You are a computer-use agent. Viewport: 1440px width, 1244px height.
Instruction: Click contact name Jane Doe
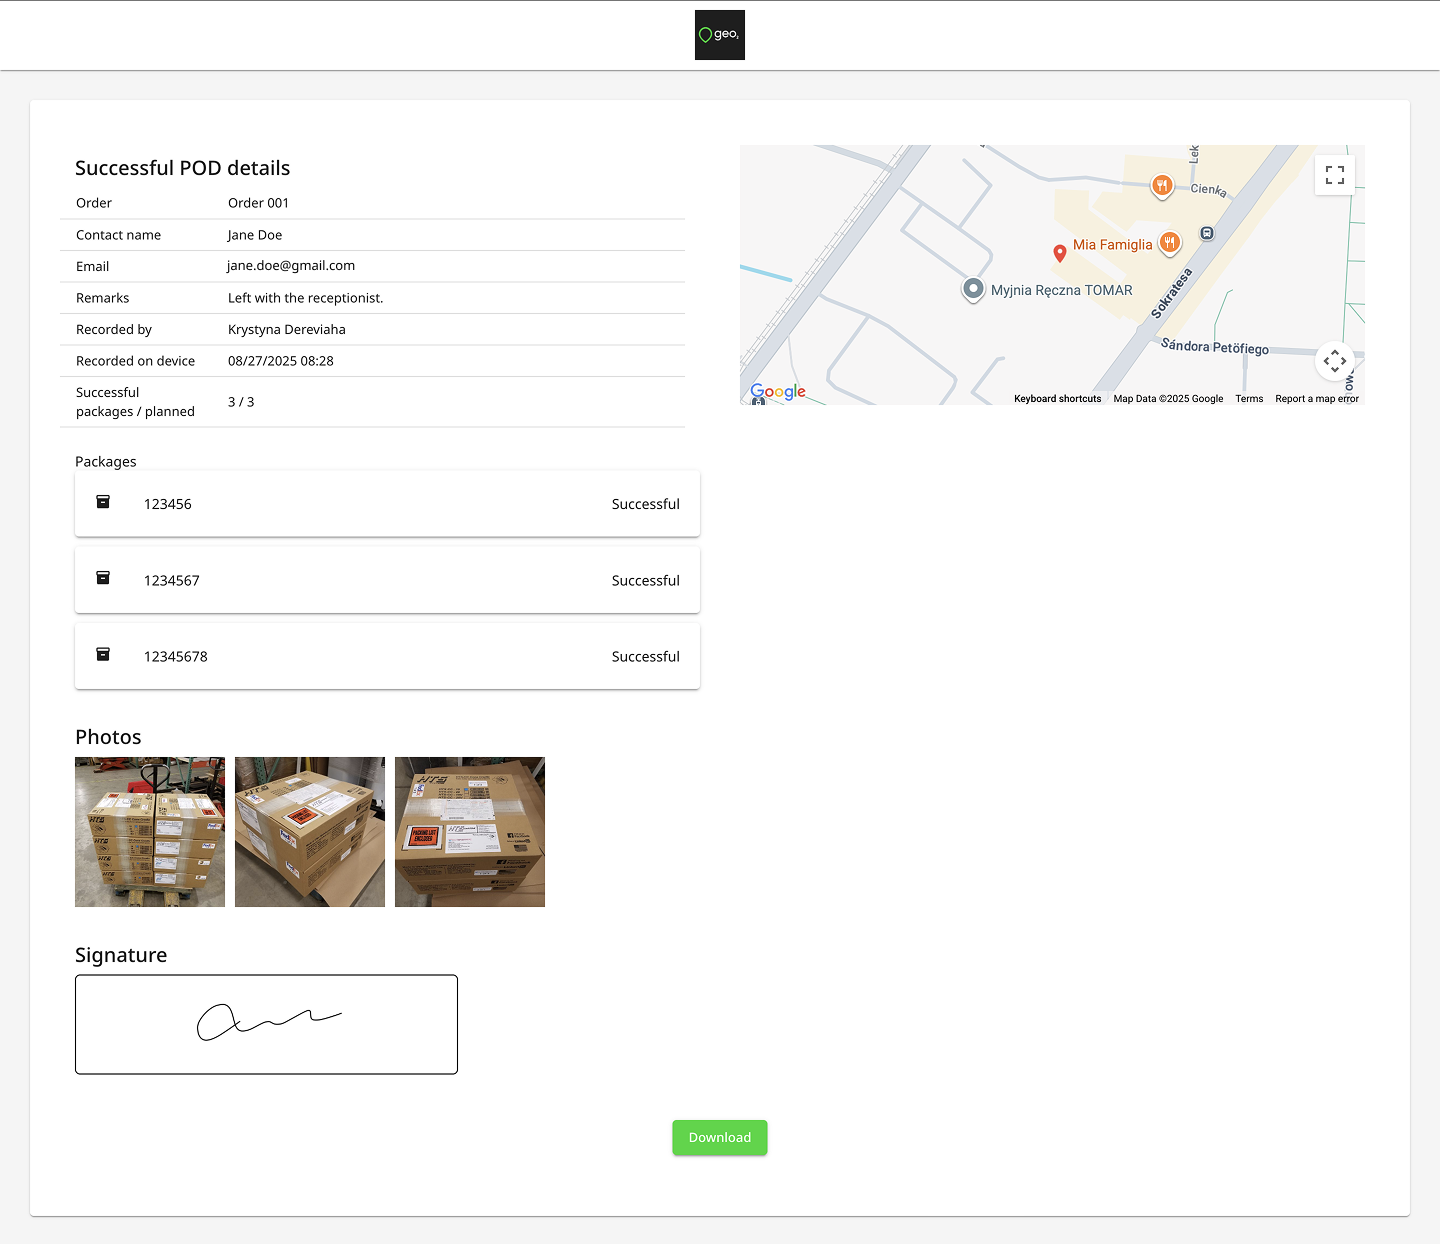(255, 235)
